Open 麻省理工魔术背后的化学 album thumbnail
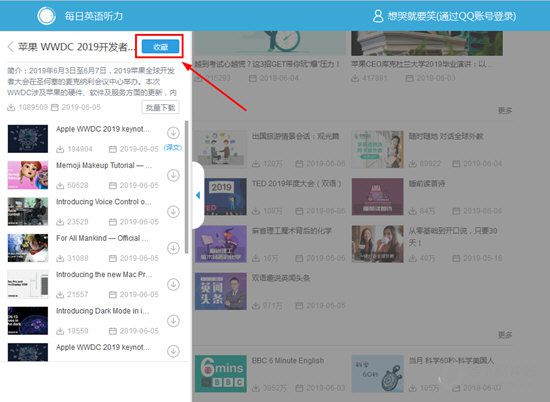The width and height of the screenshot is (550, 402). click(x=221, y=244)
